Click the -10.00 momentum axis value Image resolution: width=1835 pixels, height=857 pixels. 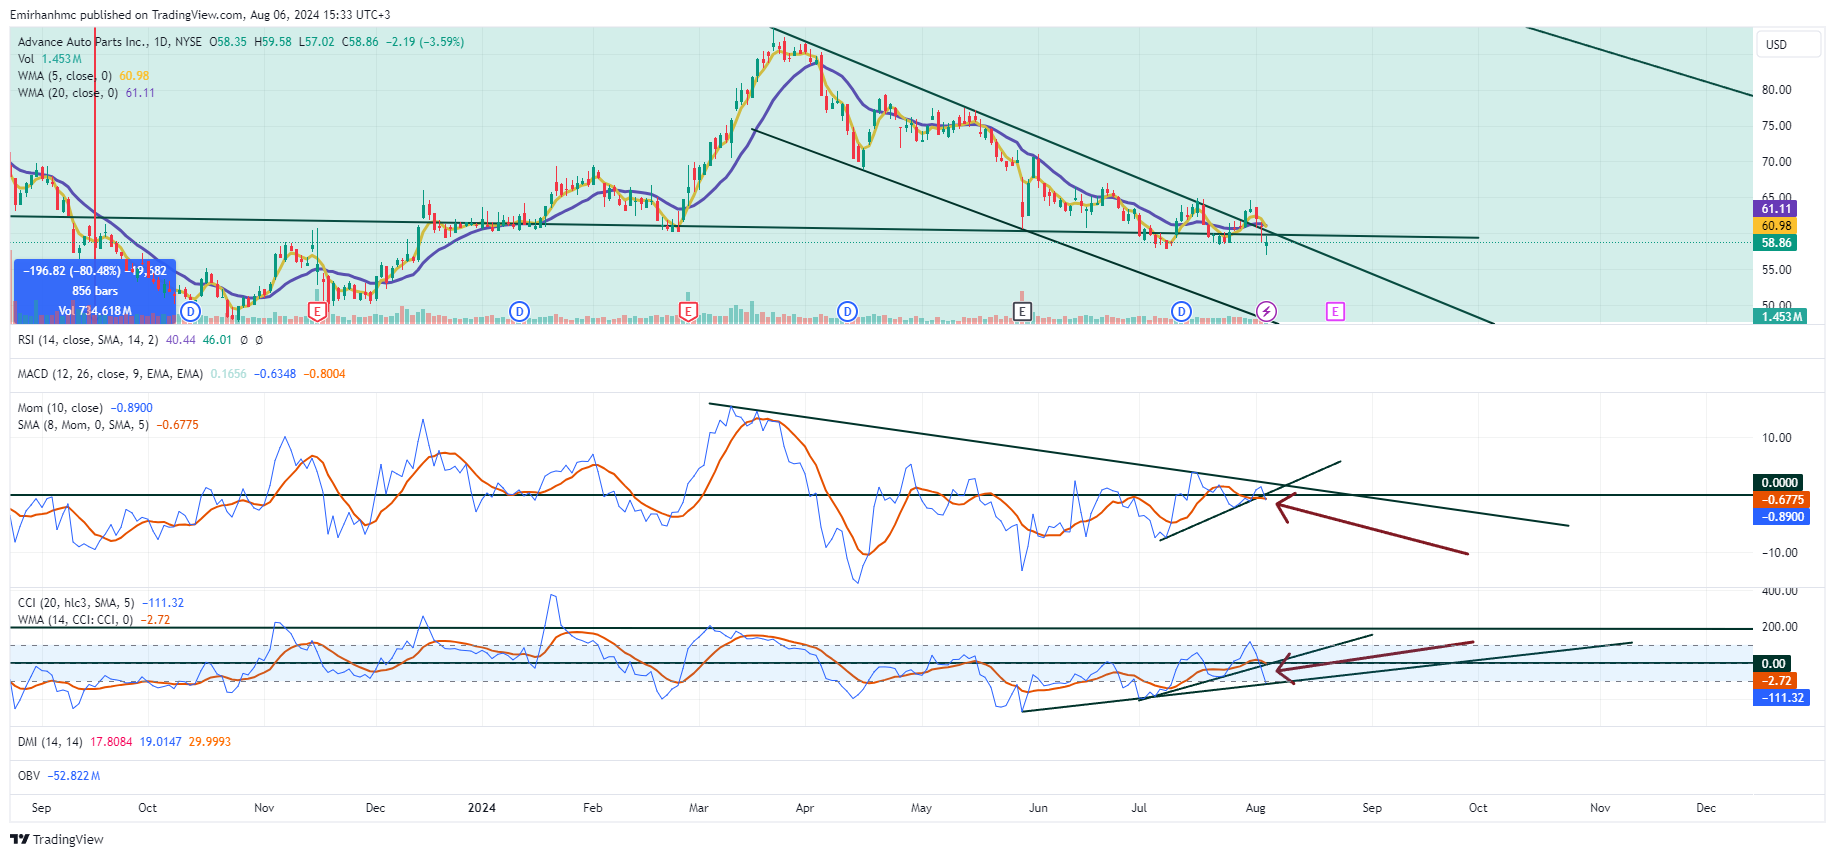[1779, 553]
